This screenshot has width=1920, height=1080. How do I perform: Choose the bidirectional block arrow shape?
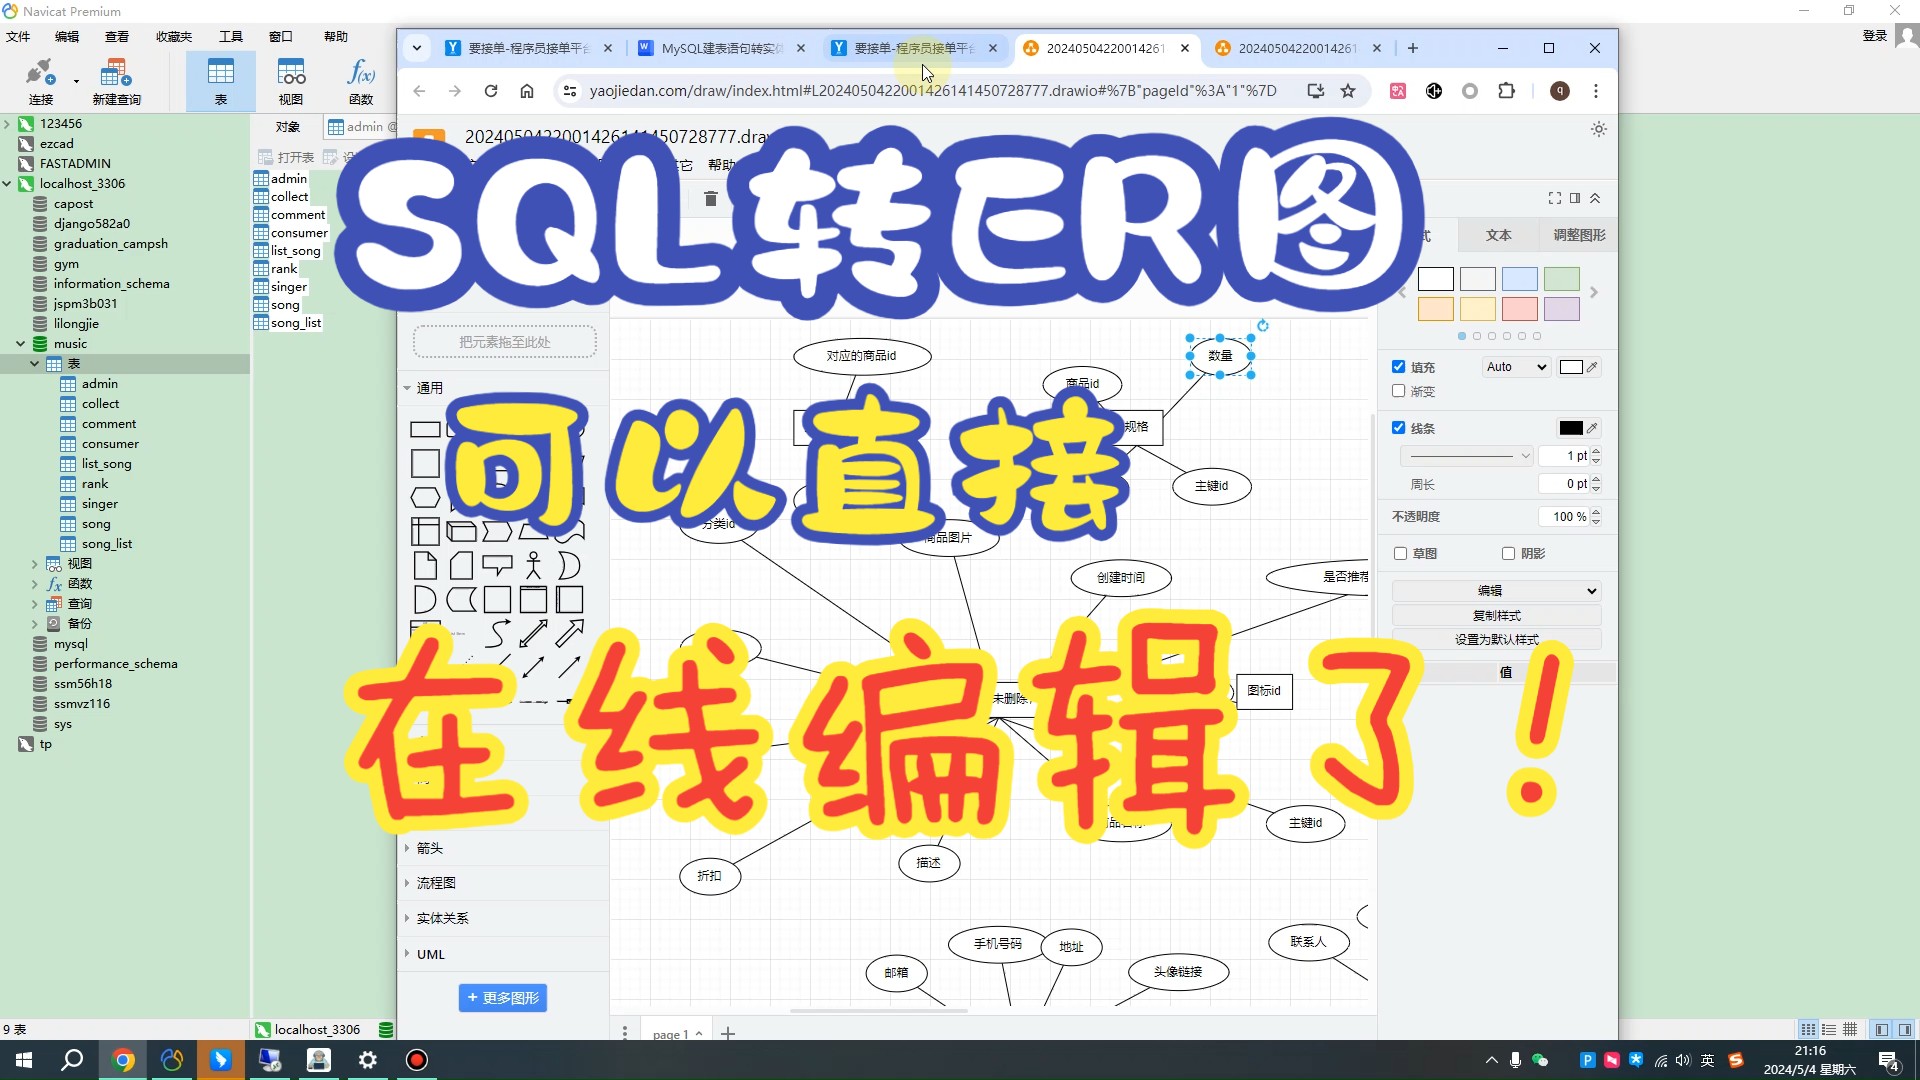(x=533, y=633)
